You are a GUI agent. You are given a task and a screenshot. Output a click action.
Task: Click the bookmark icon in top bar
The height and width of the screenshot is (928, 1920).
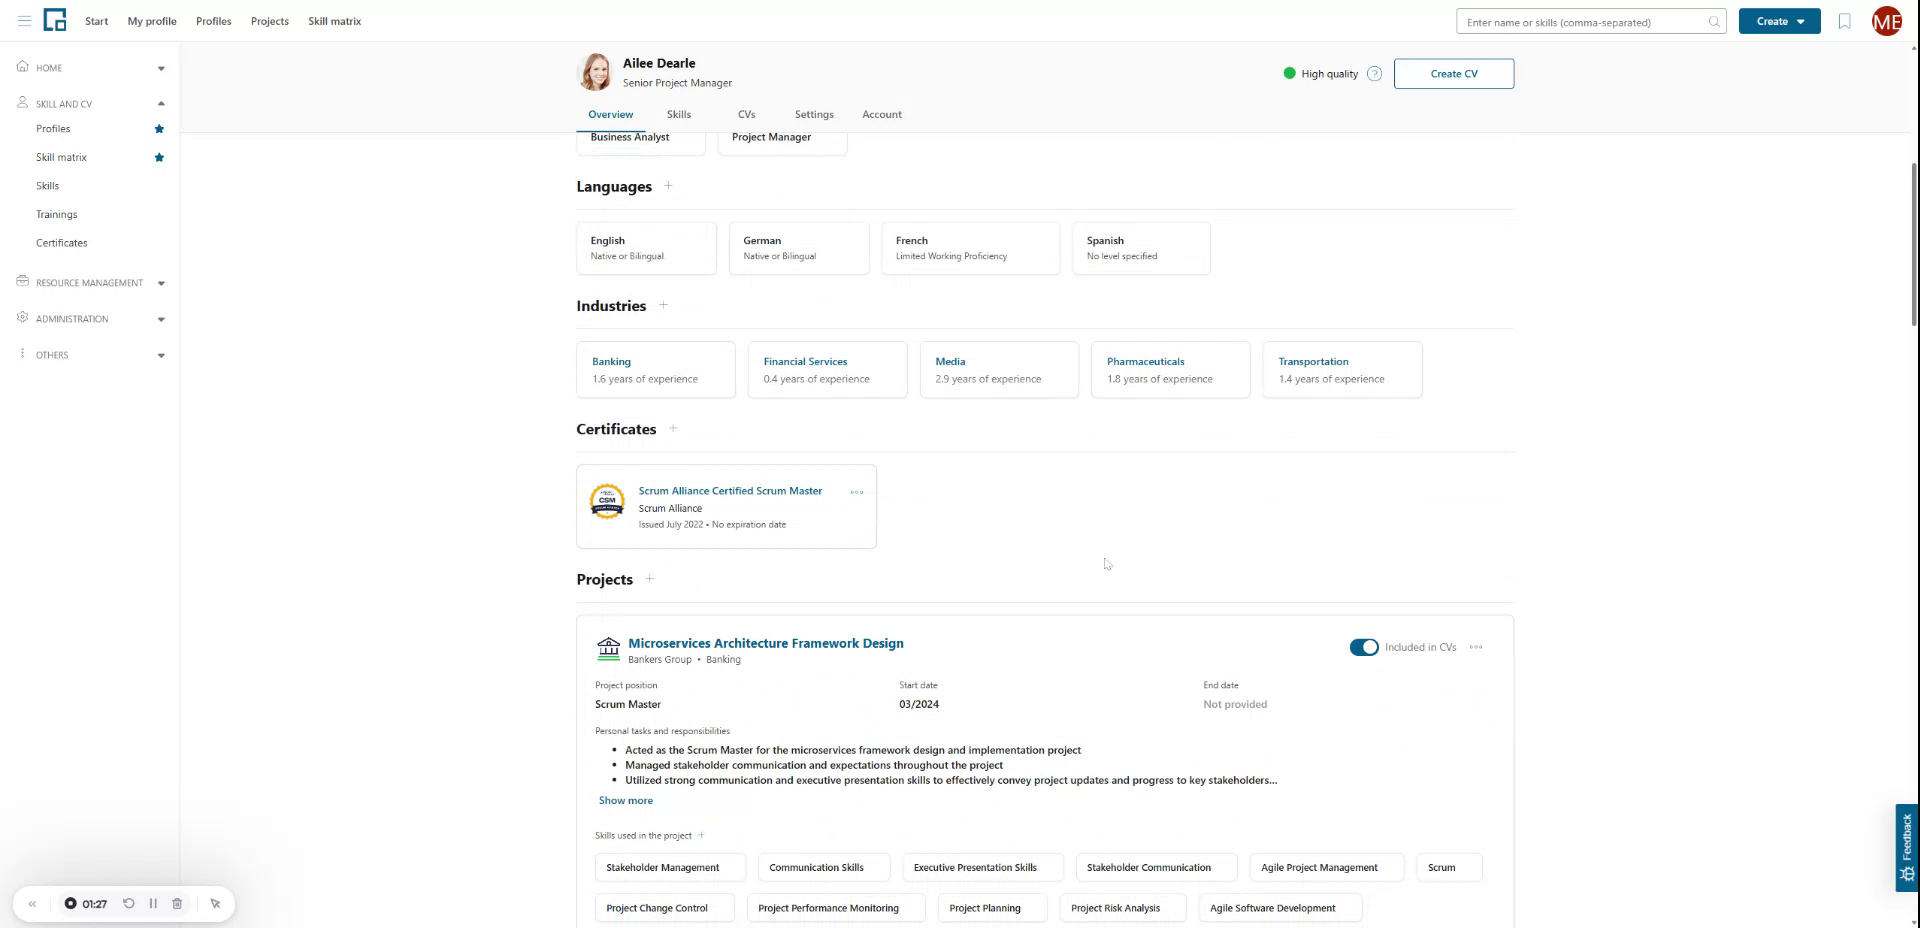point(1844,21)
